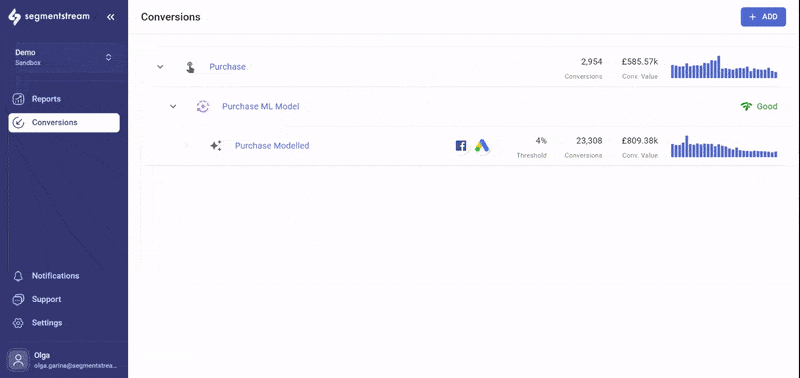Click the Purchase Modelled sparkle icon

pyautogui.click(x=216, y=146)
